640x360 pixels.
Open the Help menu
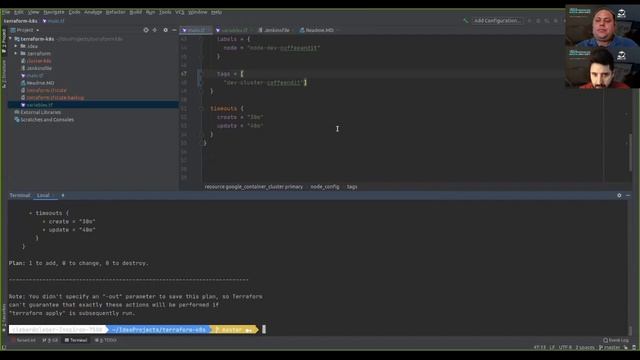click(x=216, y=12)
